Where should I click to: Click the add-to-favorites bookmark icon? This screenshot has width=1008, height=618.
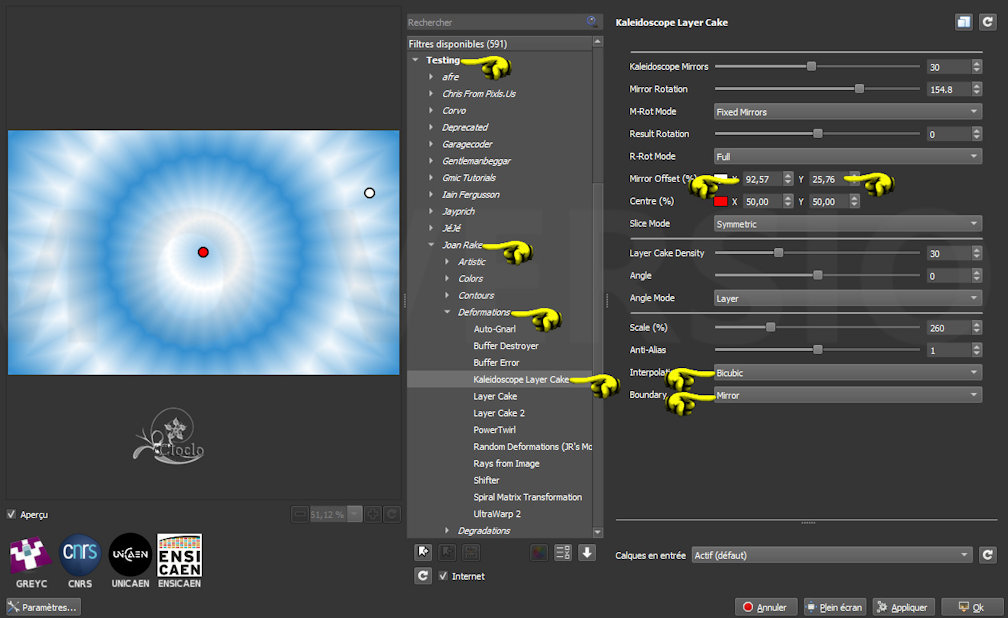click(423, 552)
